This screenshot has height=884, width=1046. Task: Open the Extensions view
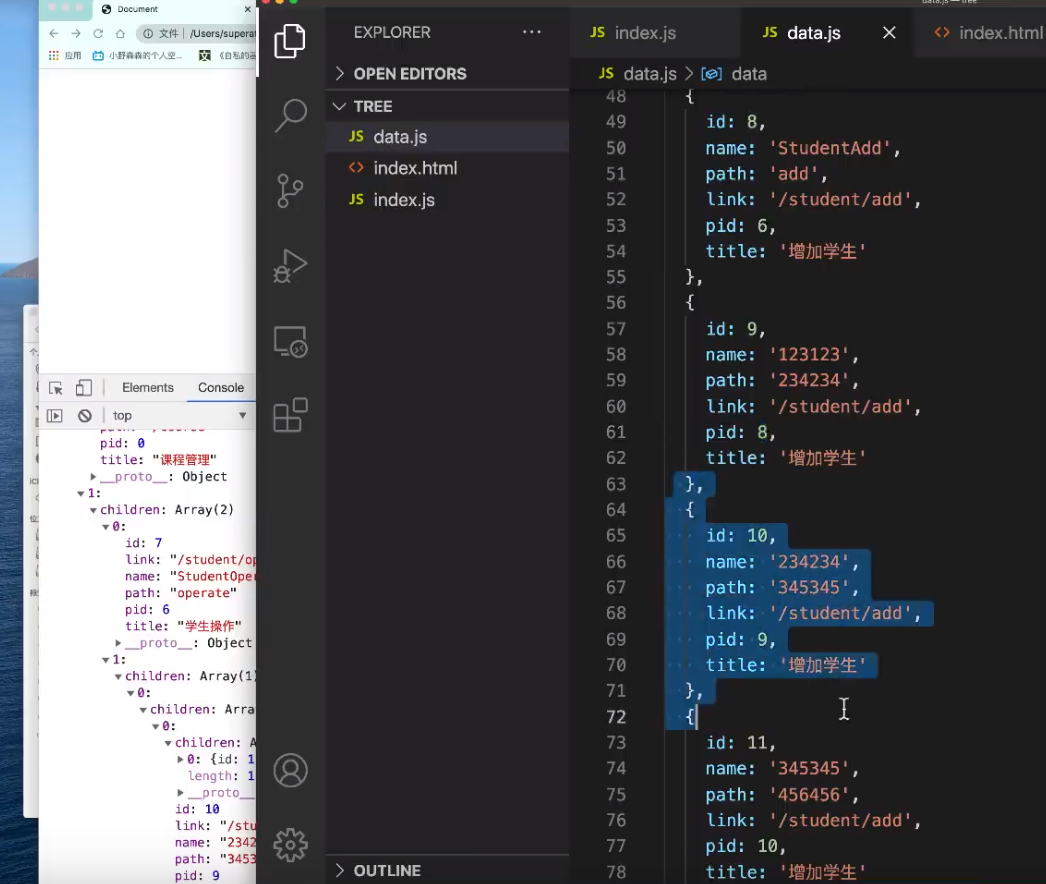point(290,416)
